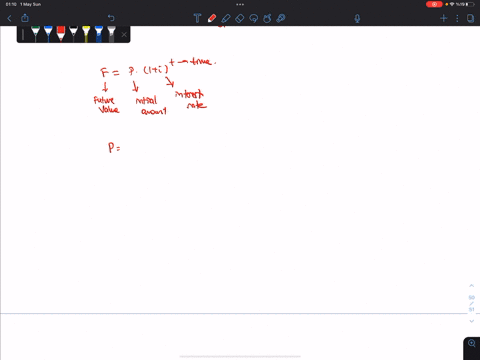Grab the pen palette drag handle

coord(23,34)
